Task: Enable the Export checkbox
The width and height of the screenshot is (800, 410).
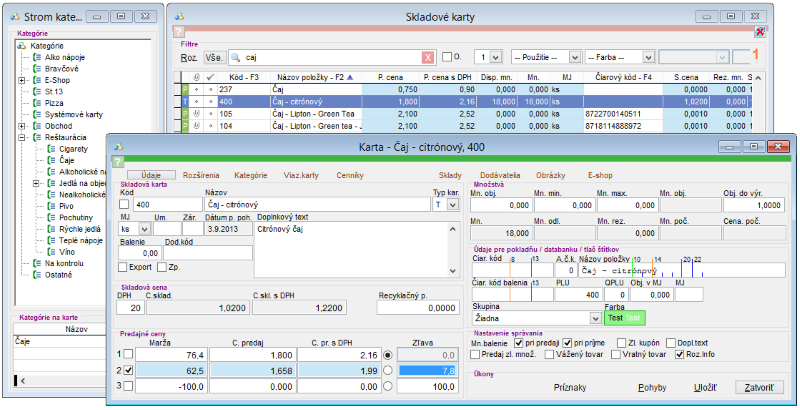Action: (124, 268)
